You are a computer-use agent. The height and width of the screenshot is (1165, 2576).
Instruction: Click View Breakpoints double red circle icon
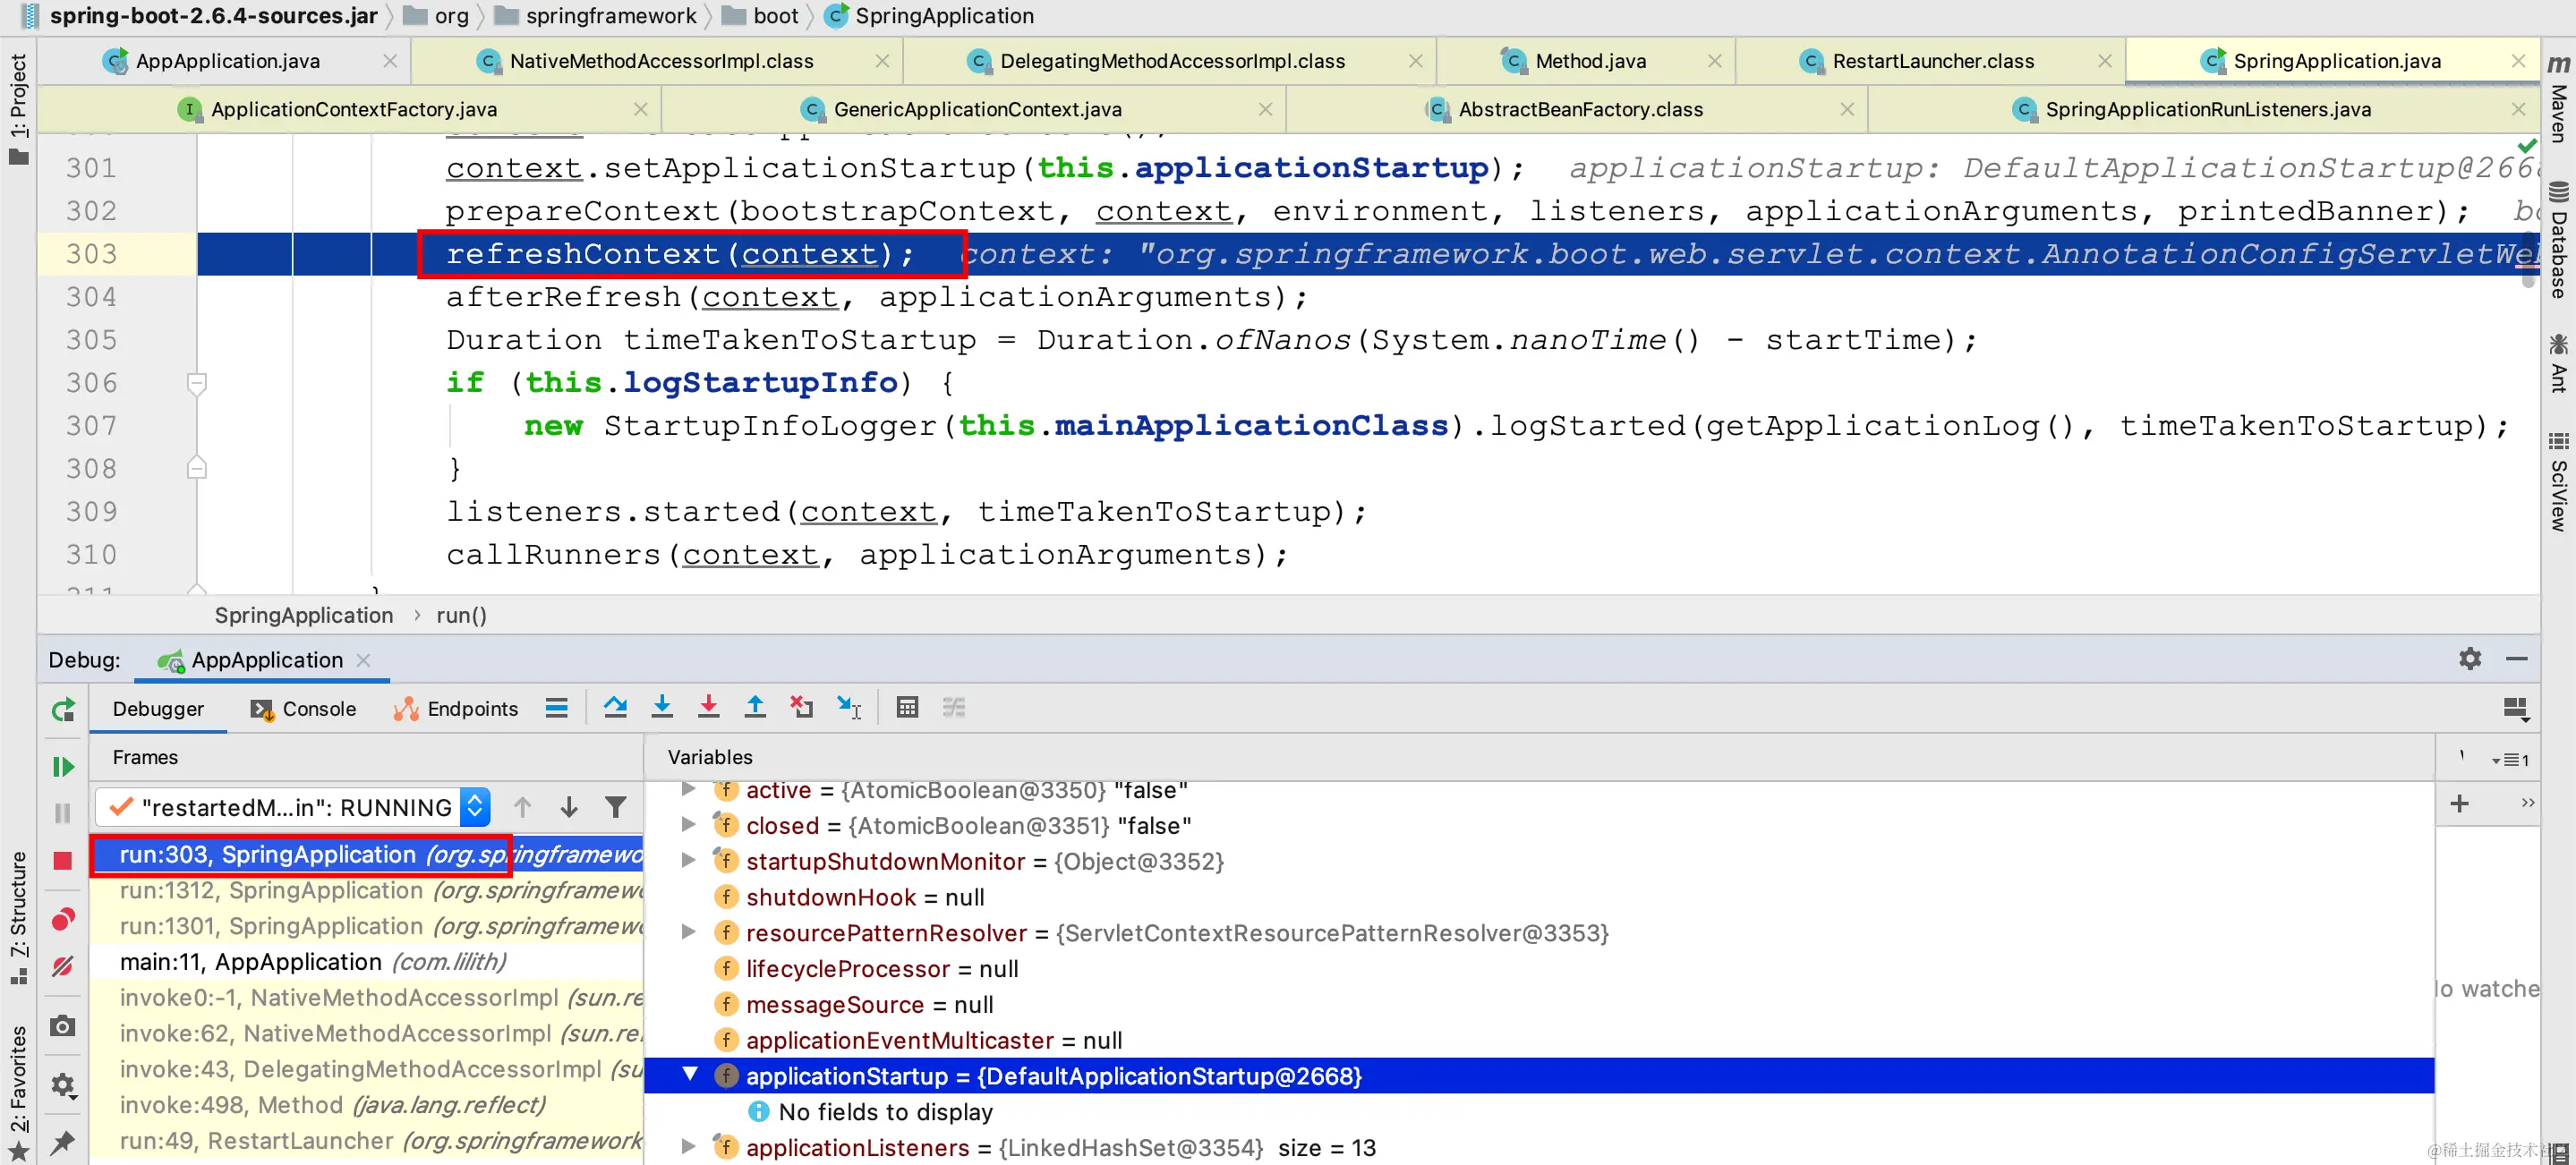pos(63,919)
